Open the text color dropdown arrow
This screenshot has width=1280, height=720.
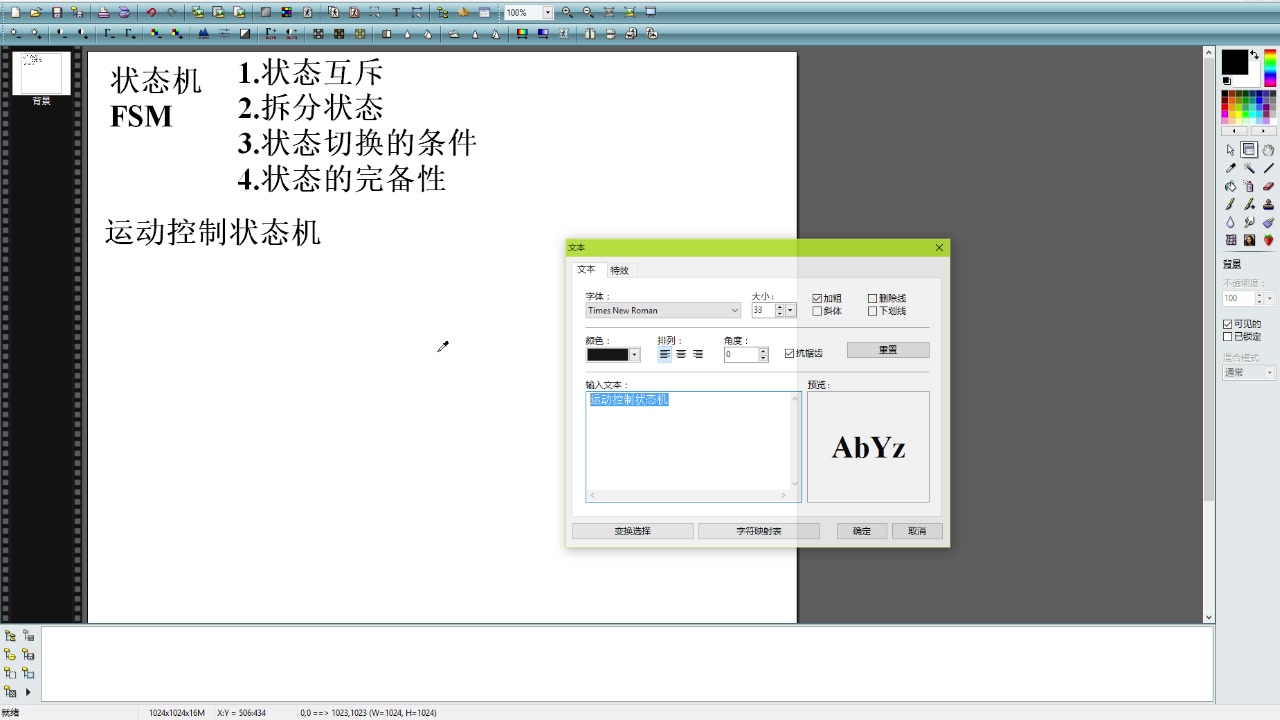pyautogui.click(x=634, y=355)
